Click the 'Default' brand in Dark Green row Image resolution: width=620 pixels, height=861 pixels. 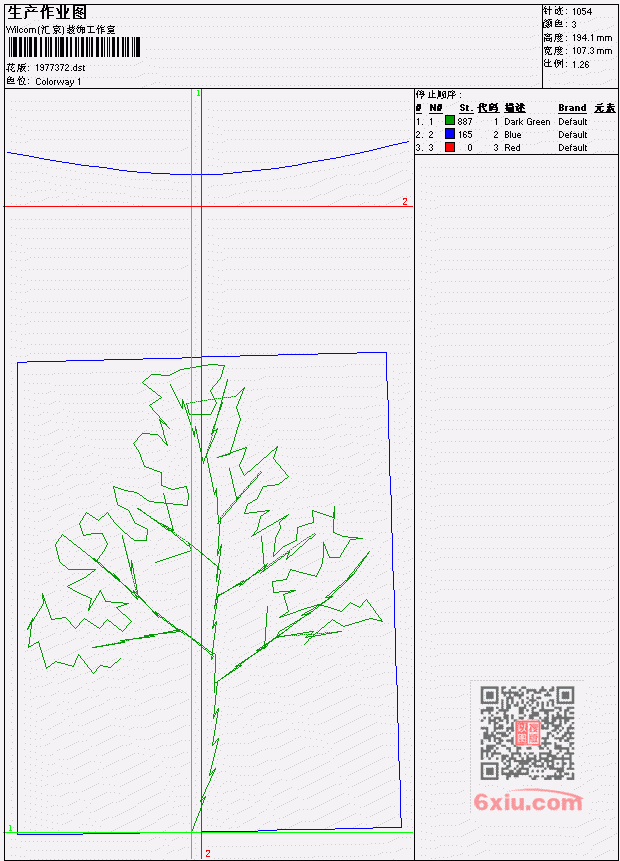pyautogui.click(x=573, y=122)
